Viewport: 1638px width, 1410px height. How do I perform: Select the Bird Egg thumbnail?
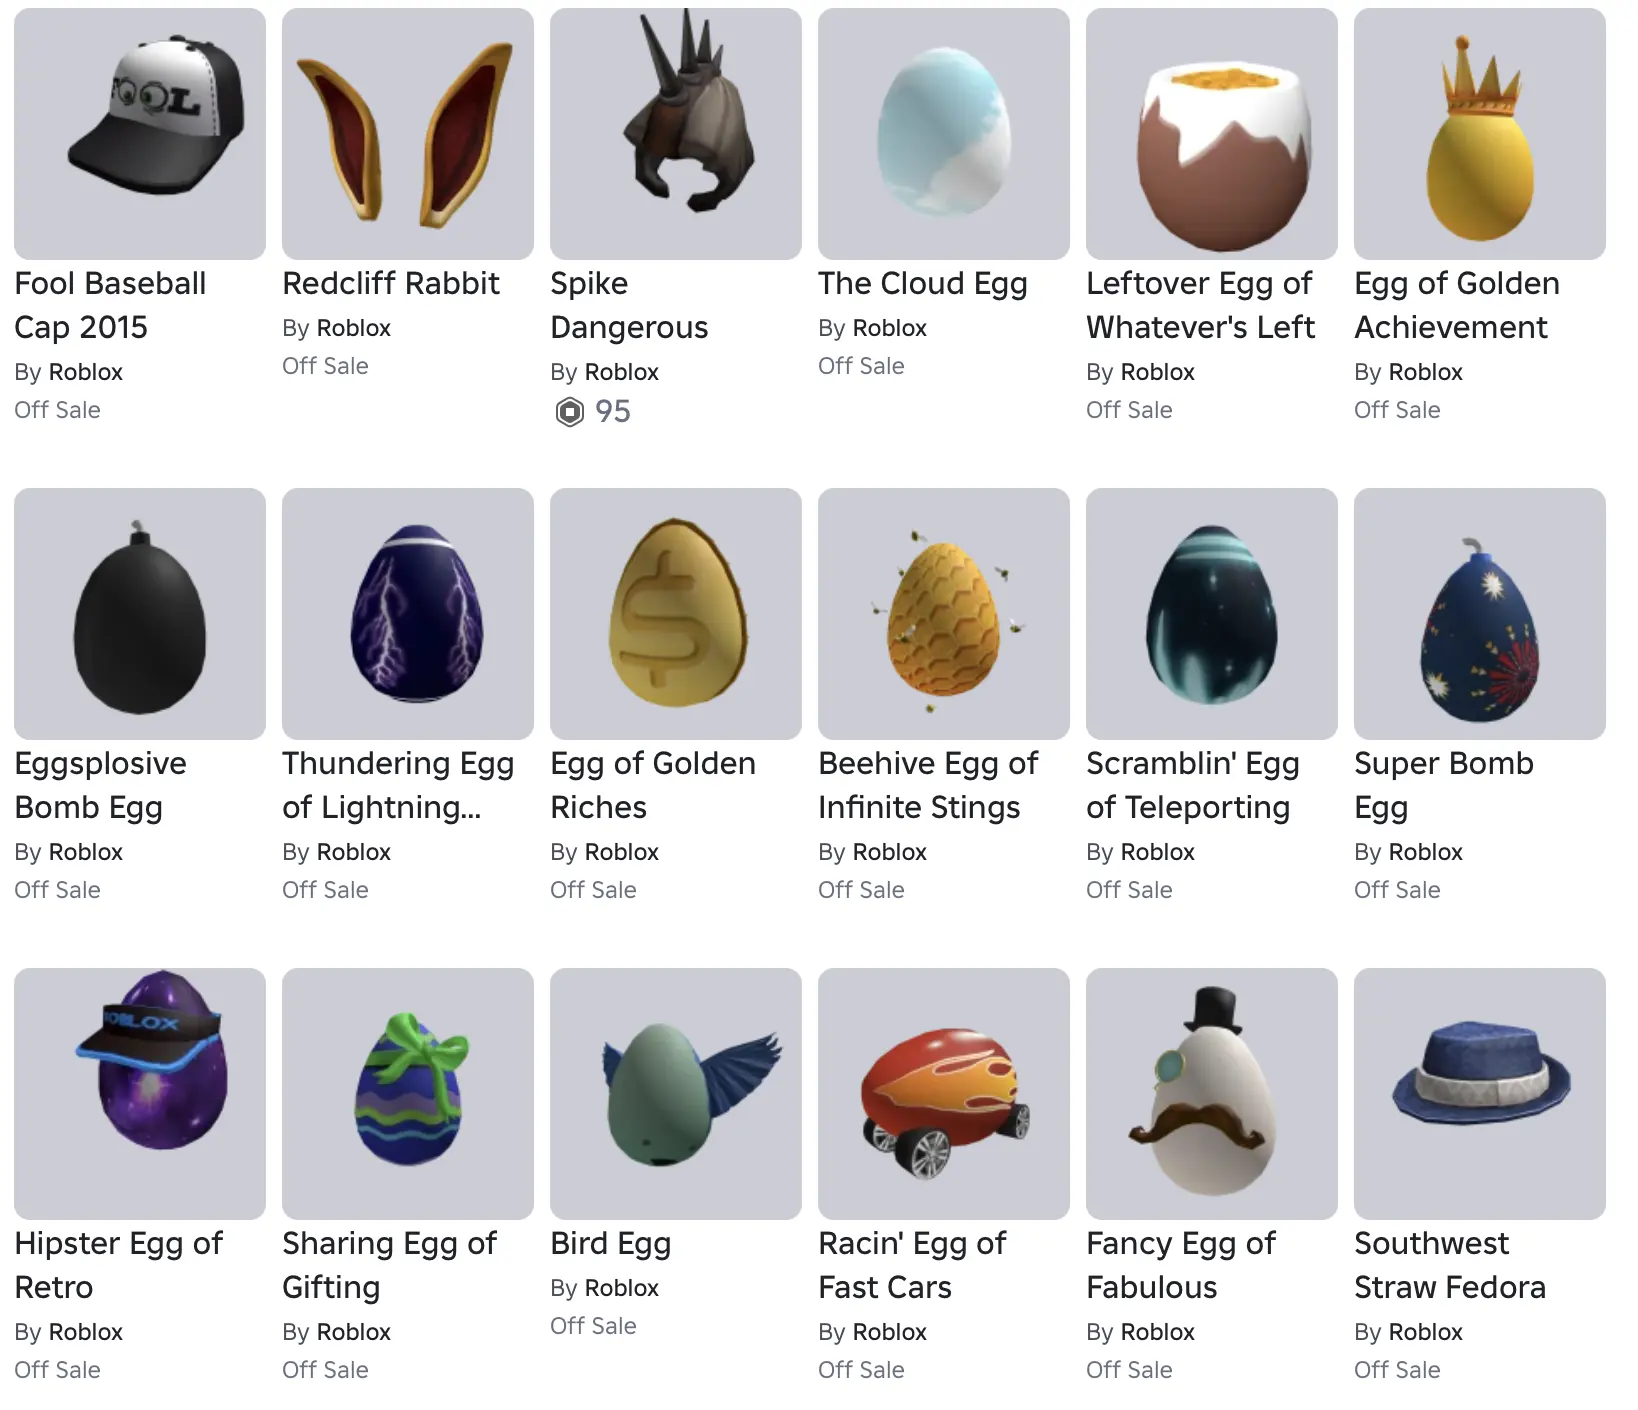(676, 1094)
